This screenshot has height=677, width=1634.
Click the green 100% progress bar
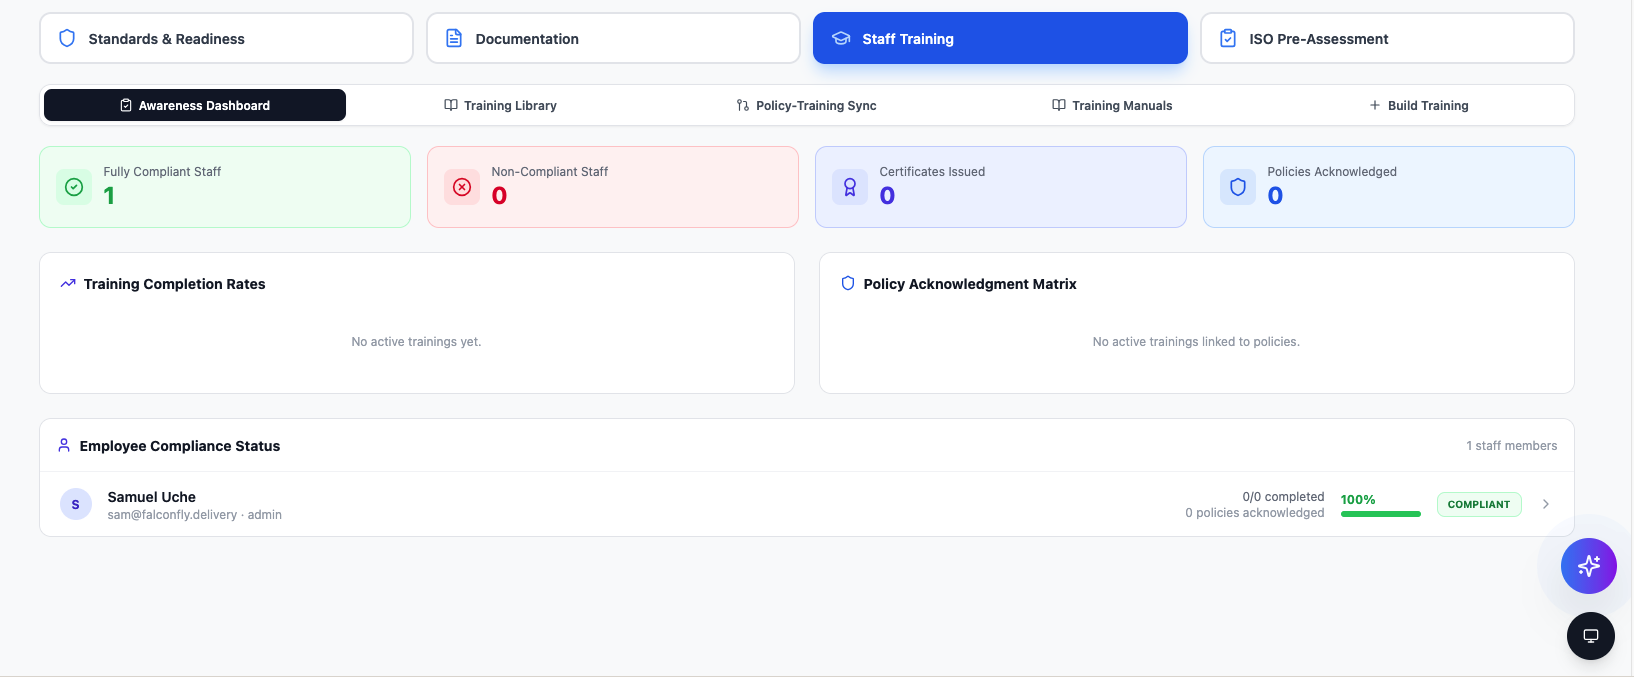[1381, 514]
